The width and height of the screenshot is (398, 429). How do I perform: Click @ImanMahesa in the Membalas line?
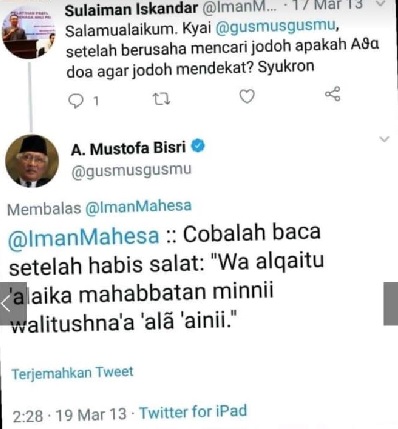coord(138,207)
